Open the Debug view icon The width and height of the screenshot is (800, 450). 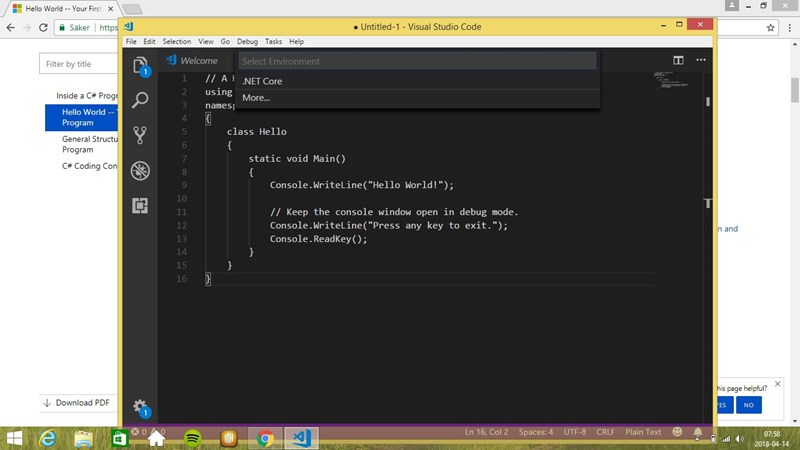[x=140, y=170]
